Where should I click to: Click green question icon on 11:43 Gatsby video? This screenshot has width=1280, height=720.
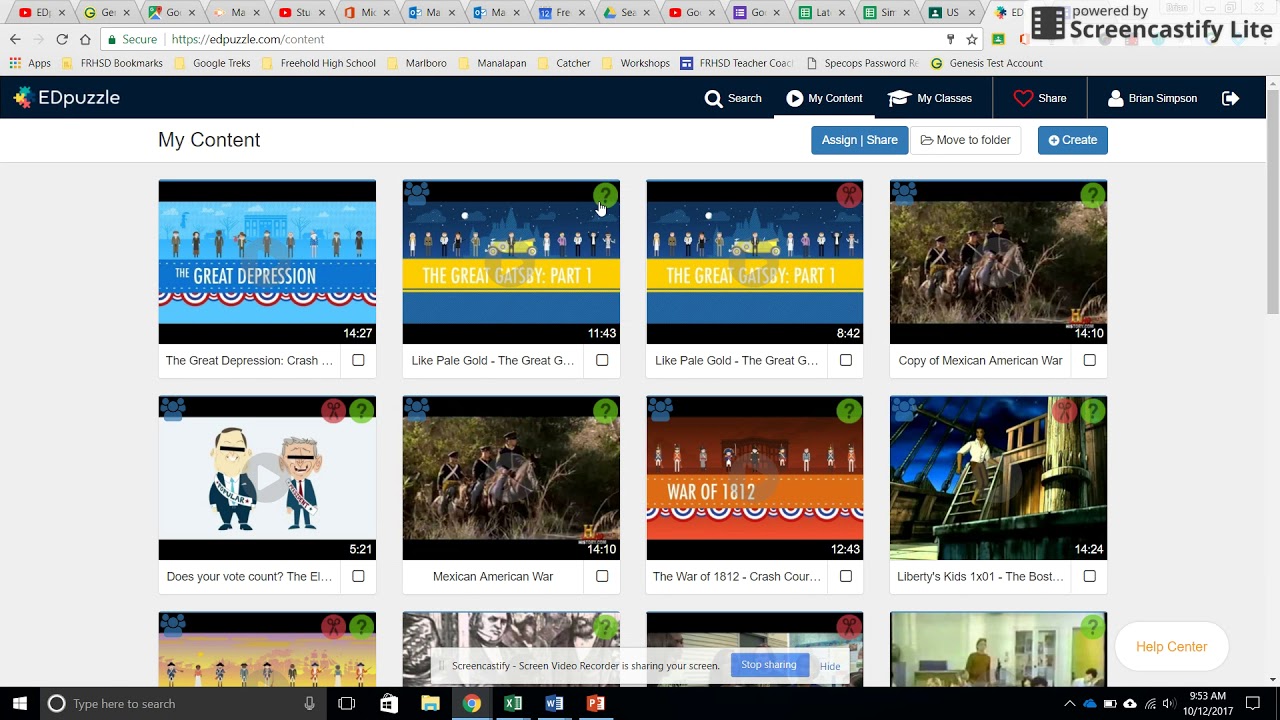pyautogui.click(x=605, y=195)
